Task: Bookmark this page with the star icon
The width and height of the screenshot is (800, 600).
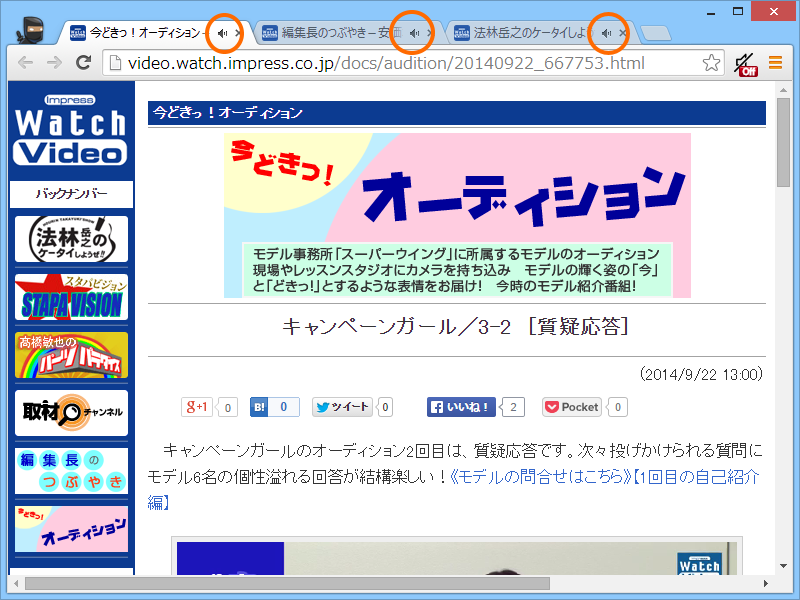Action: coord(712,61)
